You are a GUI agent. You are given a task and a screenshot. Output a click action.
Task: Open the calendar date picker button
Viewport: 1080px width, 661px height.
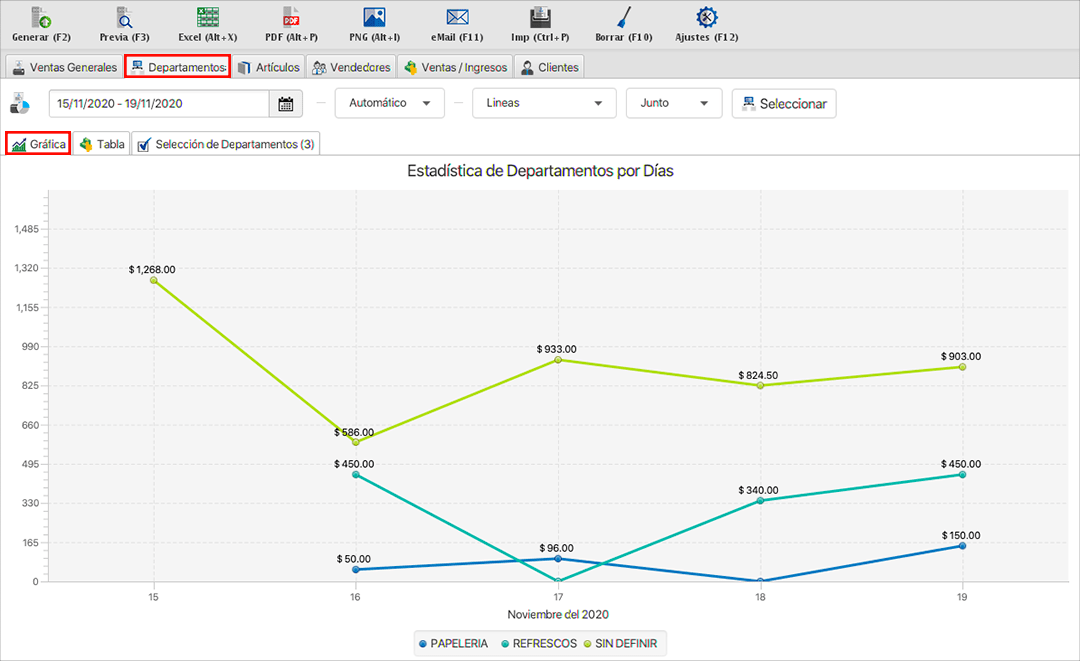click(x=285, y=104)
